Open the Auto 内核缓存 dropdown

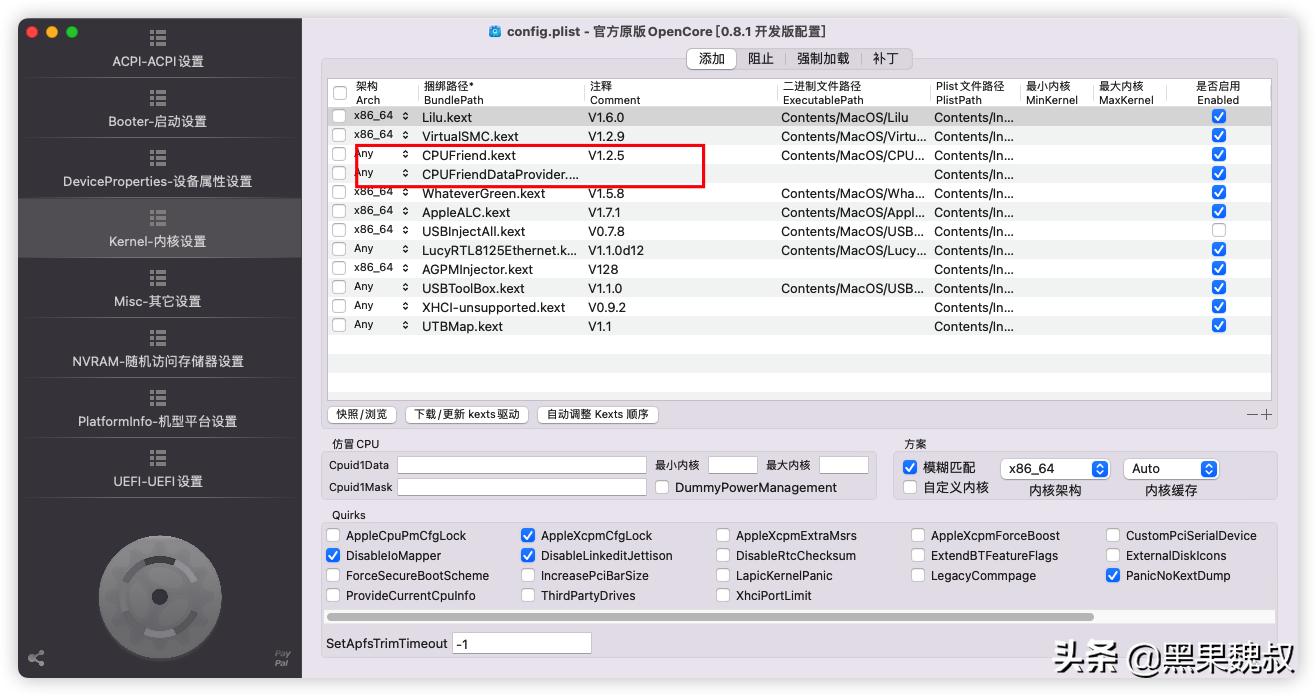pos(1171,468)
